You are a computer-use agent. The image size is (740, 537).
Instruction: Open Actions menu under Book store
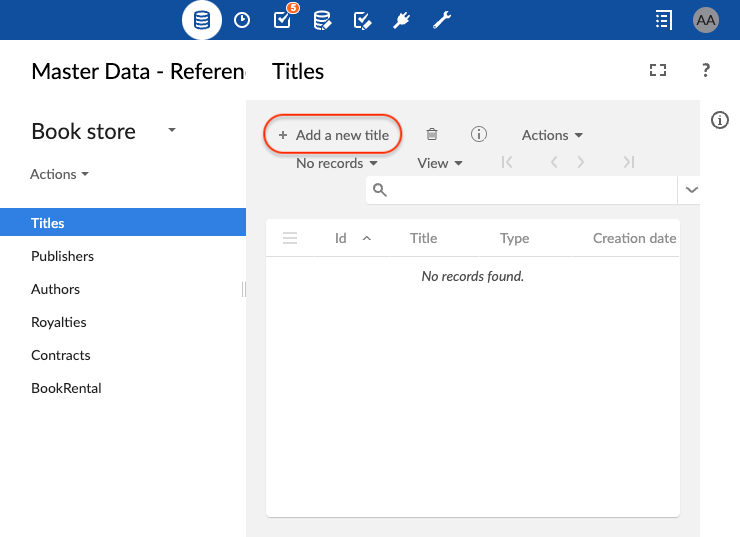pyautogui.click(x=59, y=174)
